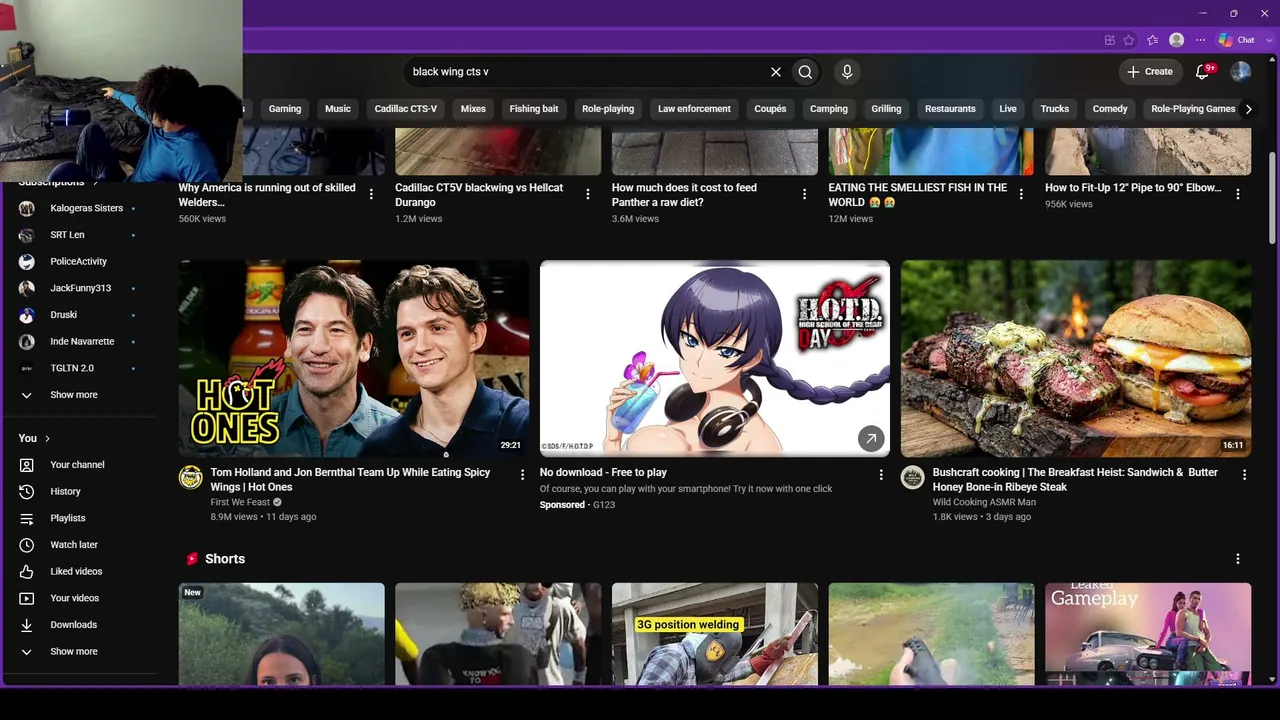Open options for skilled Welders video
The width and height of the screenshot is (1280, 720).
click(x=371, y=194)
